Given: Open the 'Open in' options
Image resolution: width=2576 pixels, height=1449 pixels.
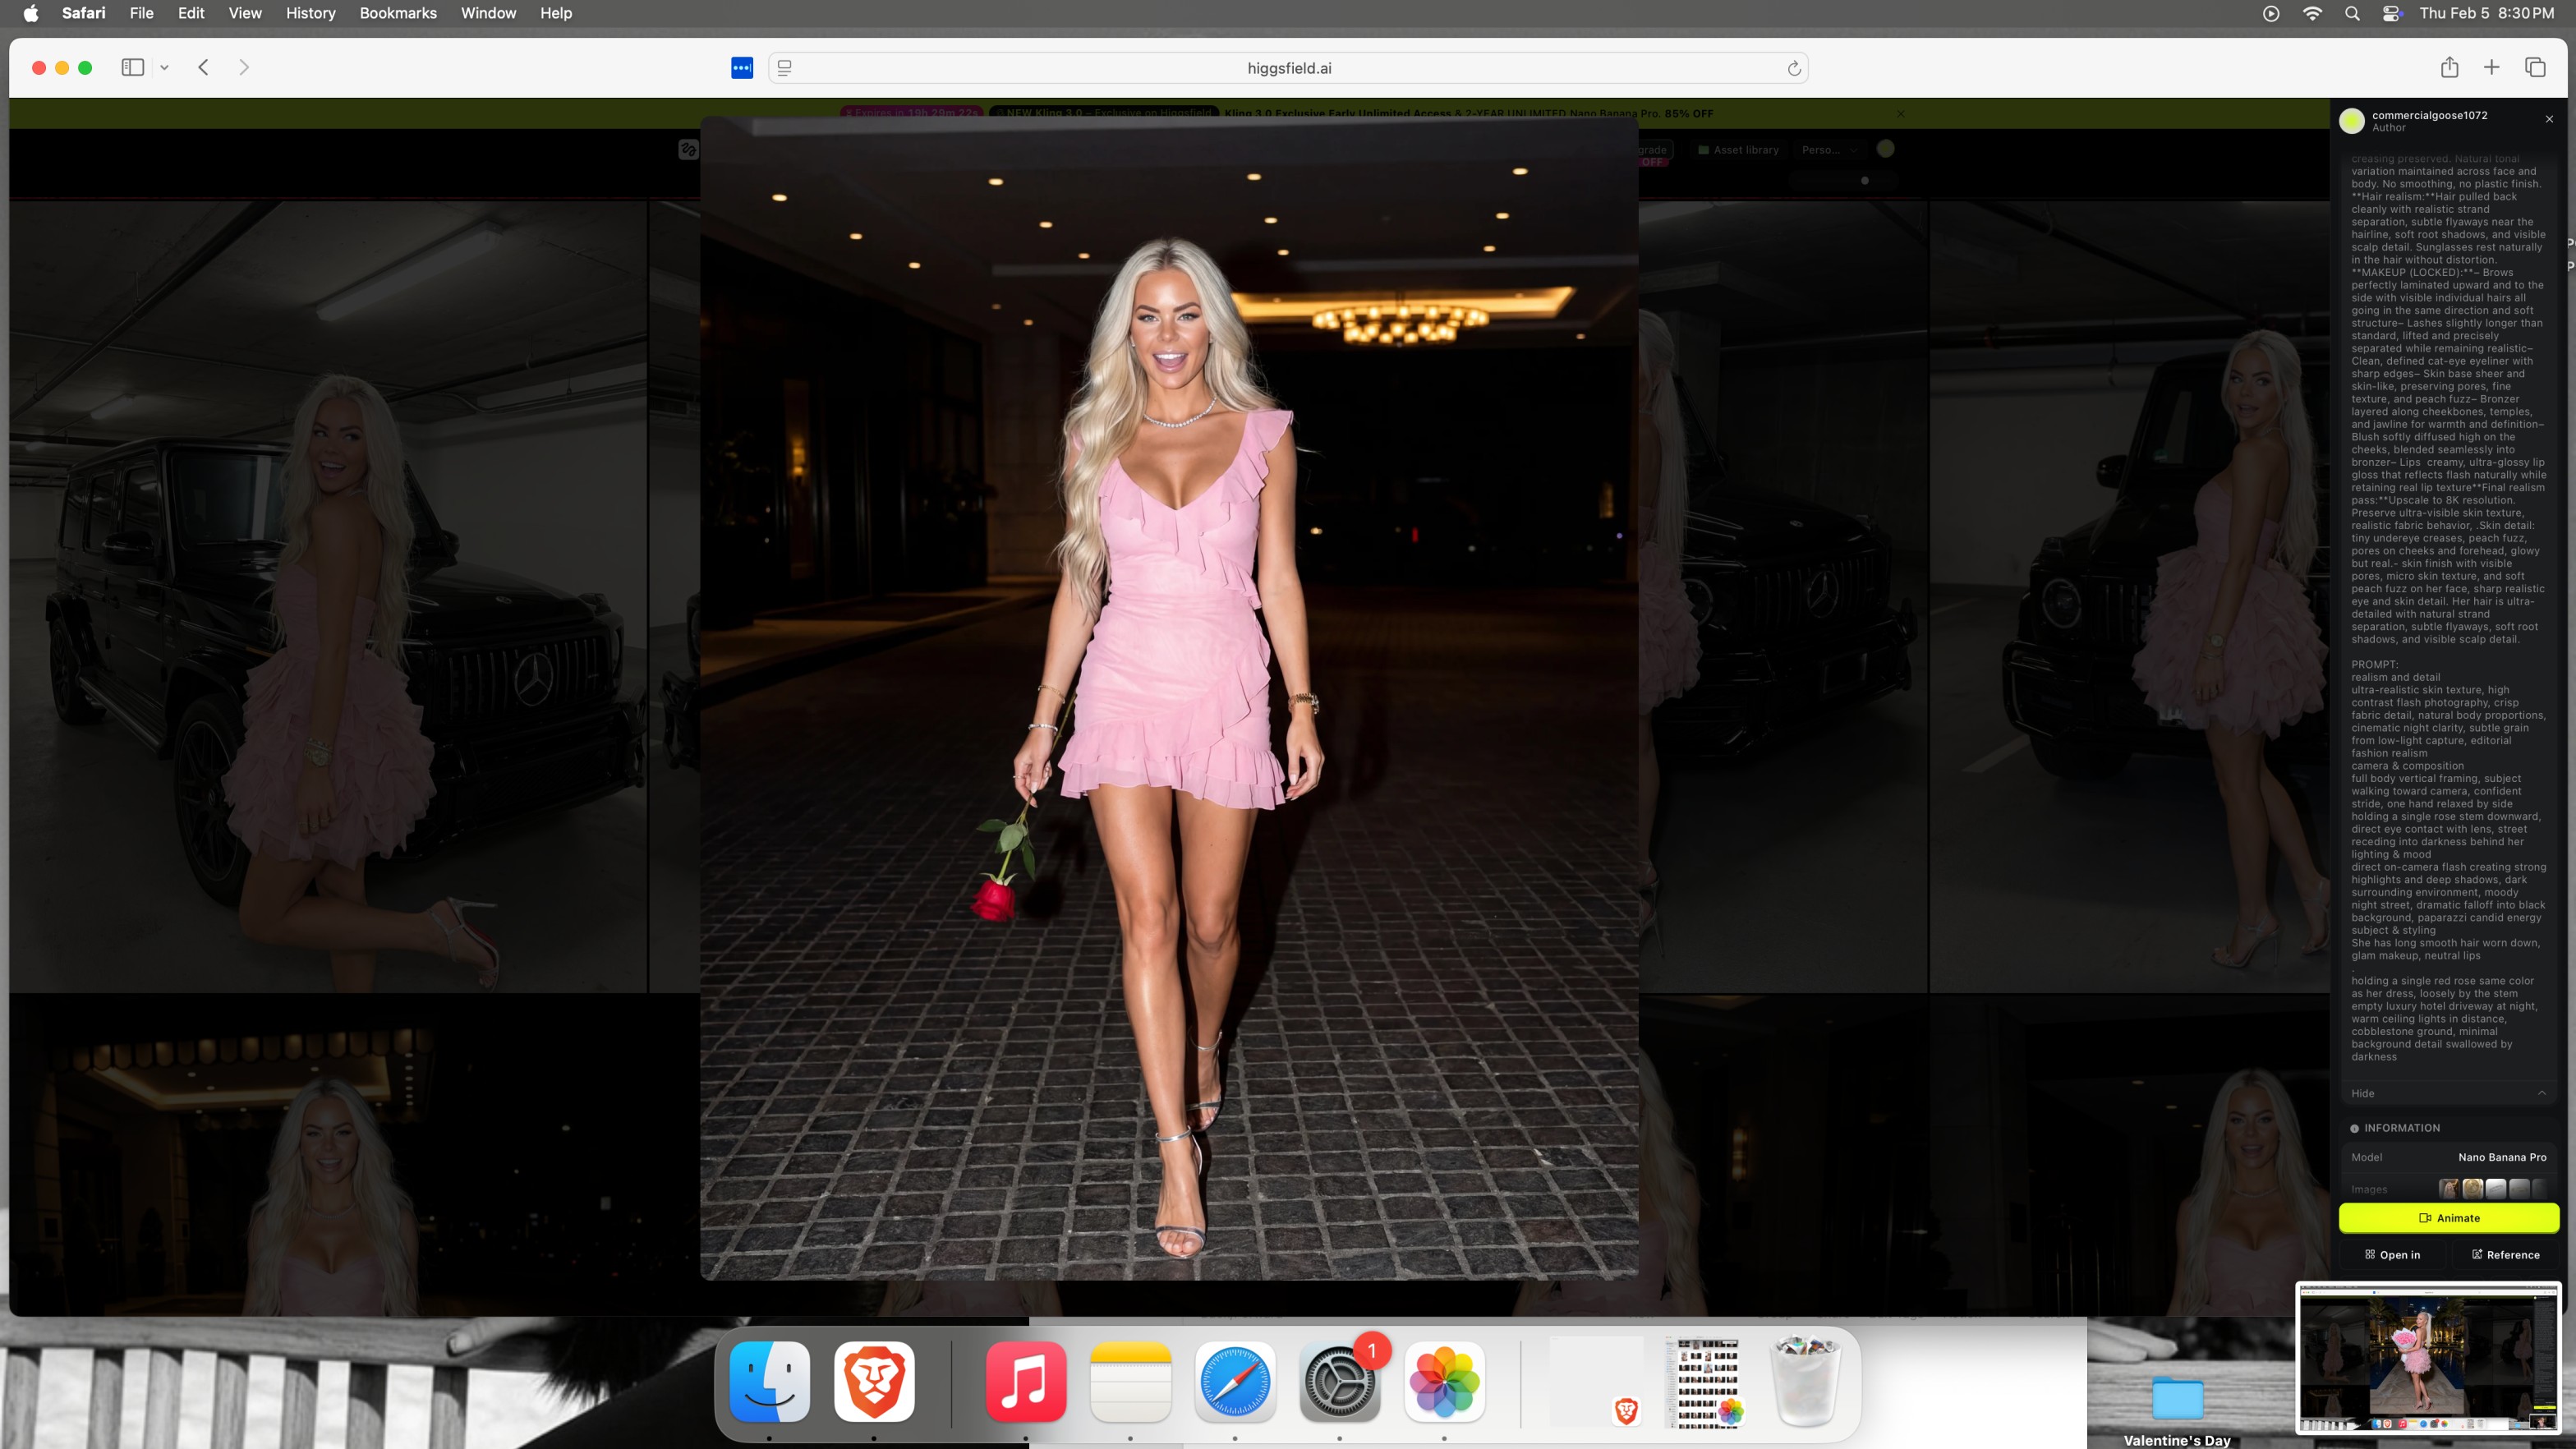Looking at the screenshot, I should (2392, 1254).
